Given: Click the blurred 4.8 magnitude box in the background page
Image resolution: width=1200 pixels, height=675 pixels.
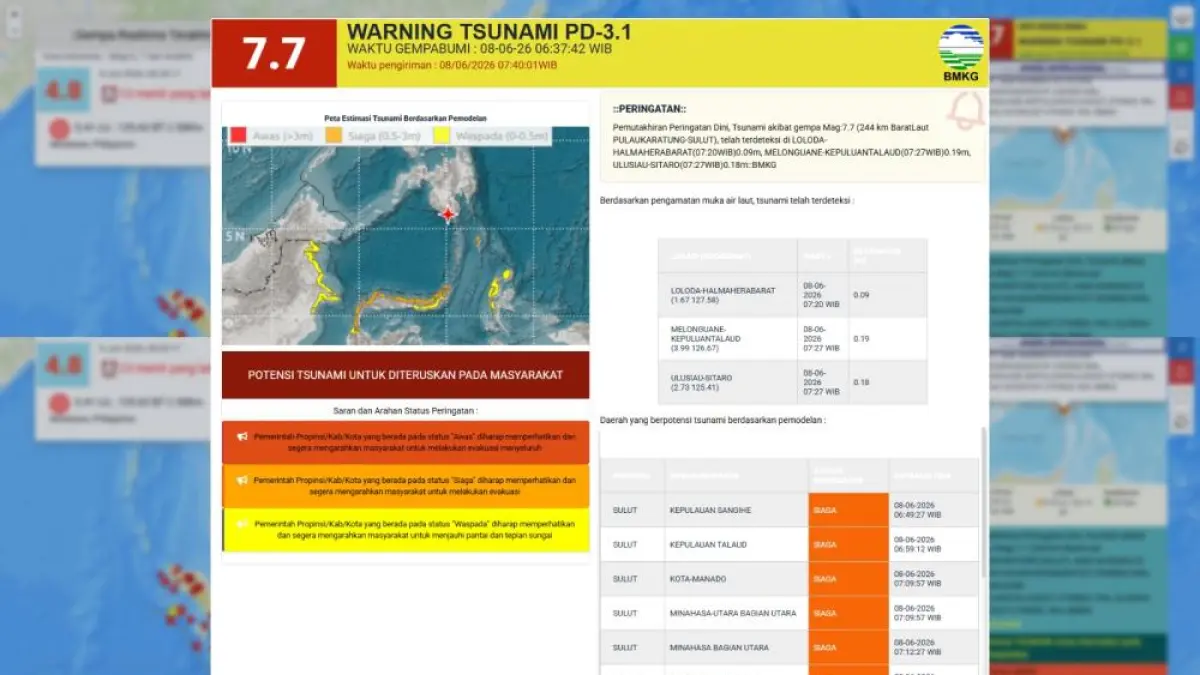Looking at the screenshot, I should [64, 88].
